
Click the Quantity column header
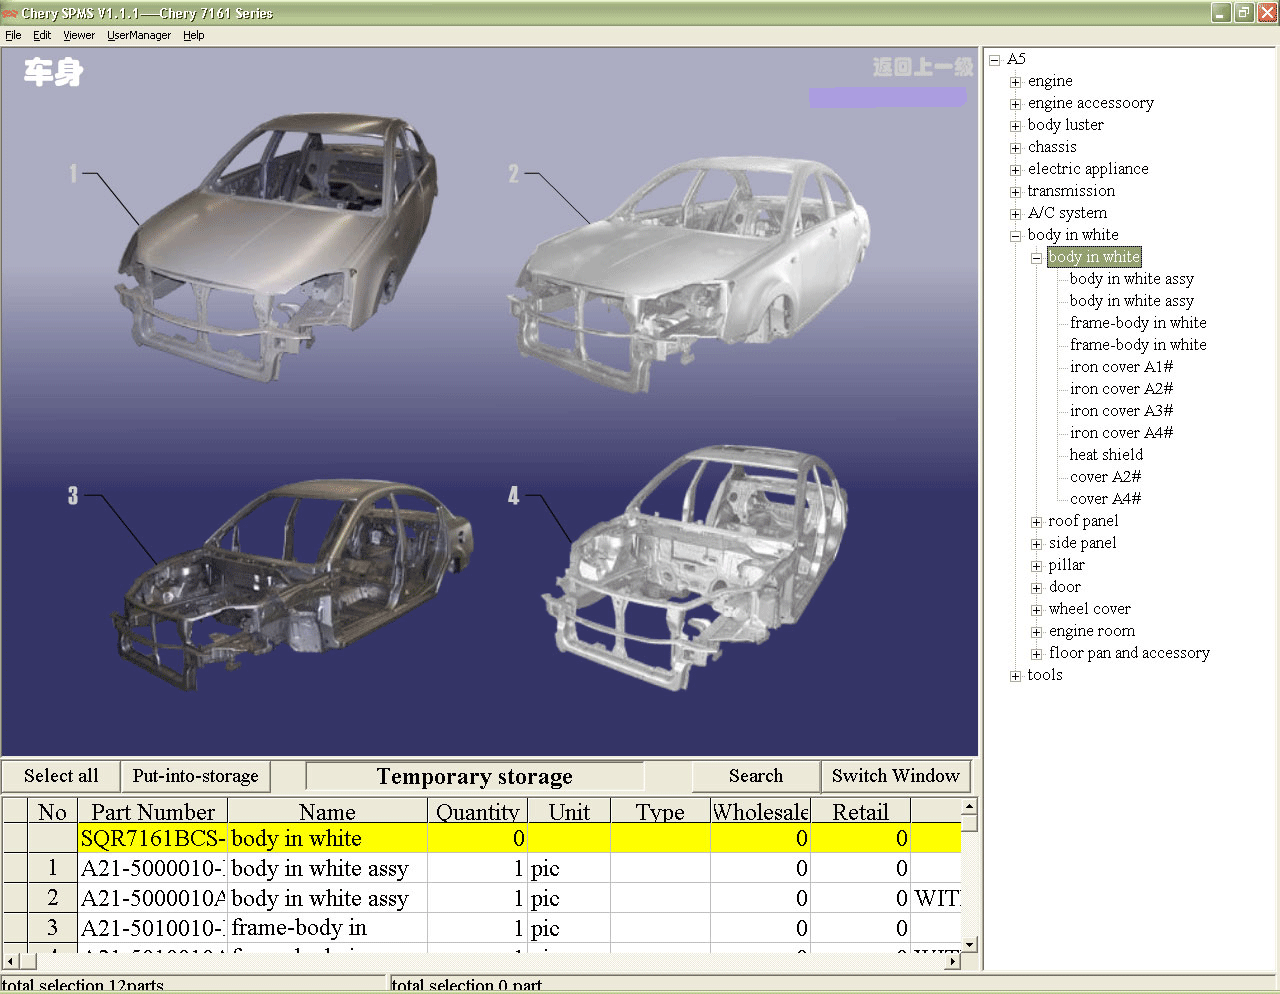[x=477, y=812]
